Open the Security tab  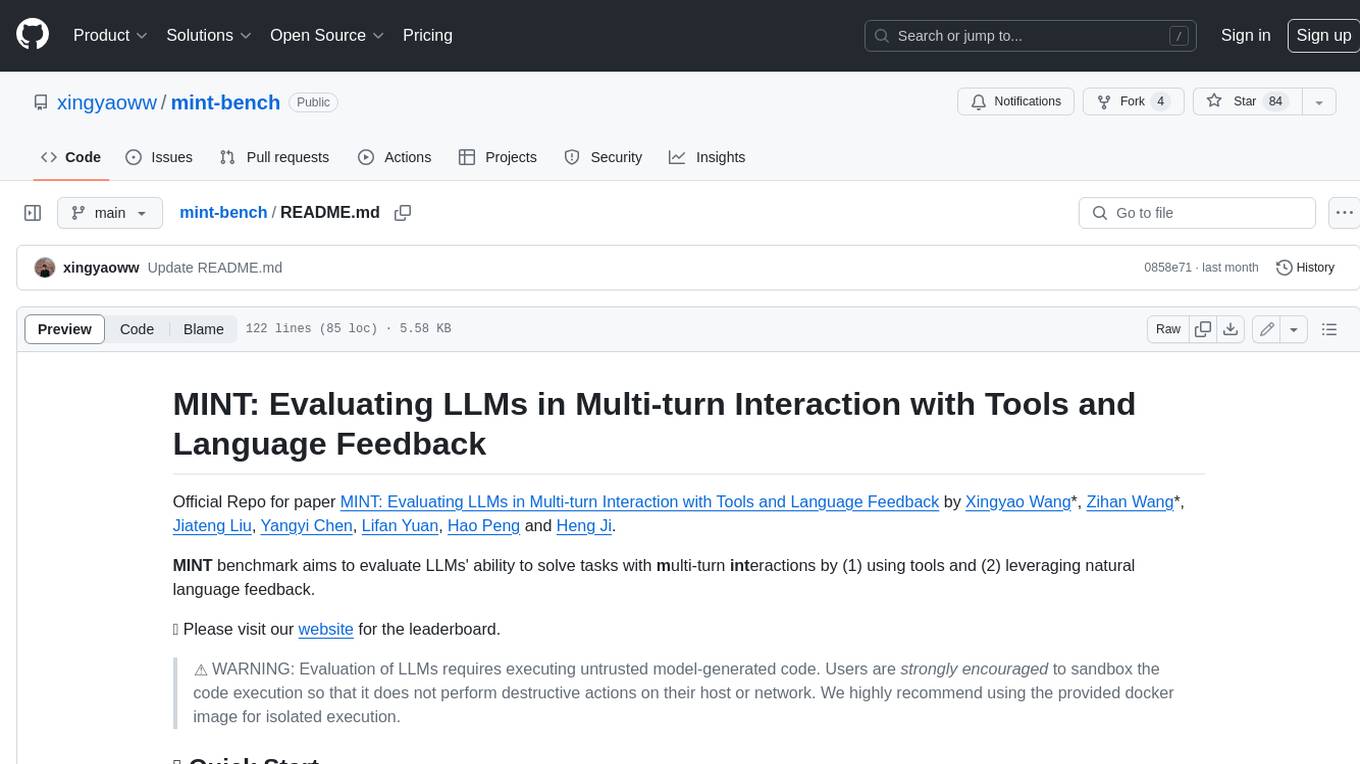pyautogui.click(x=603, y=157)
